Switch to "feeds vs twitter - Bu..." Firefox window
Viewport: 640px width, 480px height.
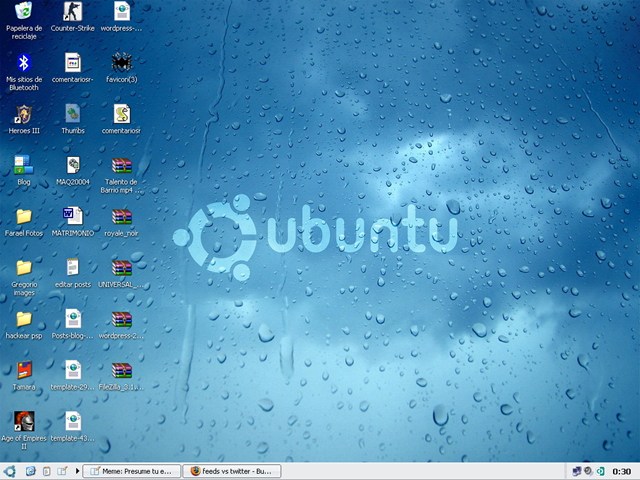click(x=232, y=471)
